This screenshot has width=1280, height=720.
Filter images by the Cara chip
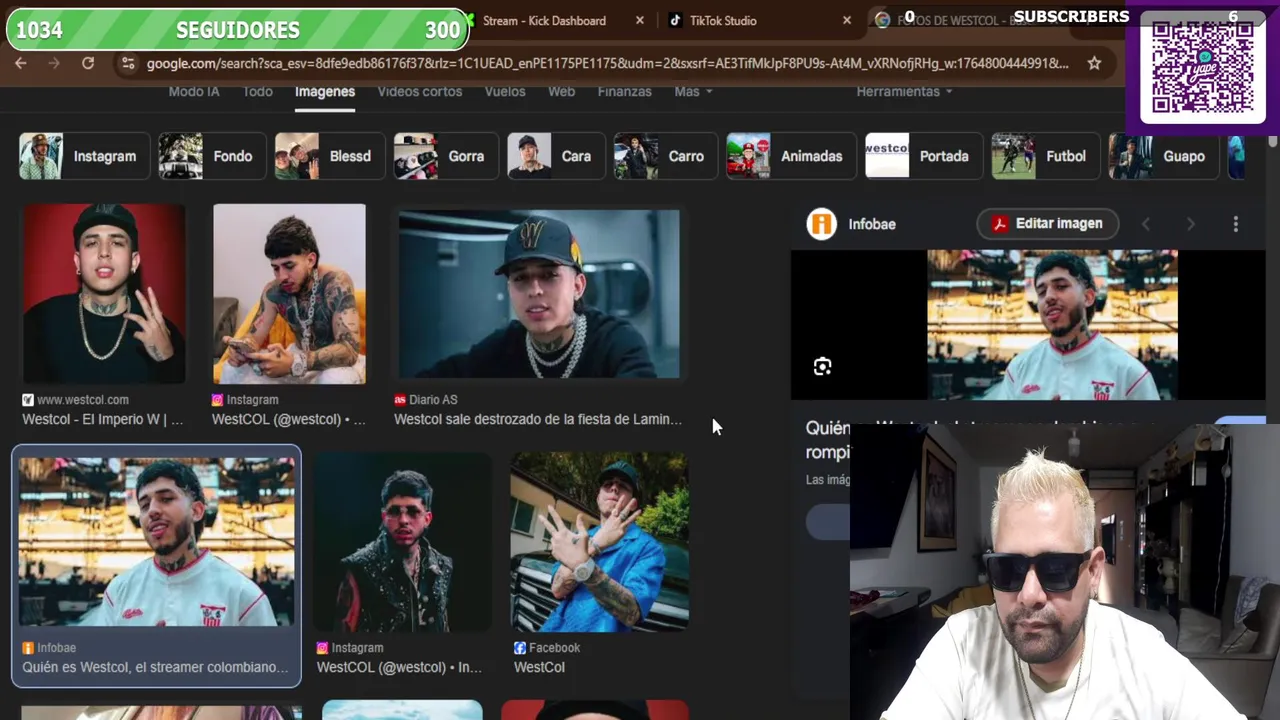555,156
